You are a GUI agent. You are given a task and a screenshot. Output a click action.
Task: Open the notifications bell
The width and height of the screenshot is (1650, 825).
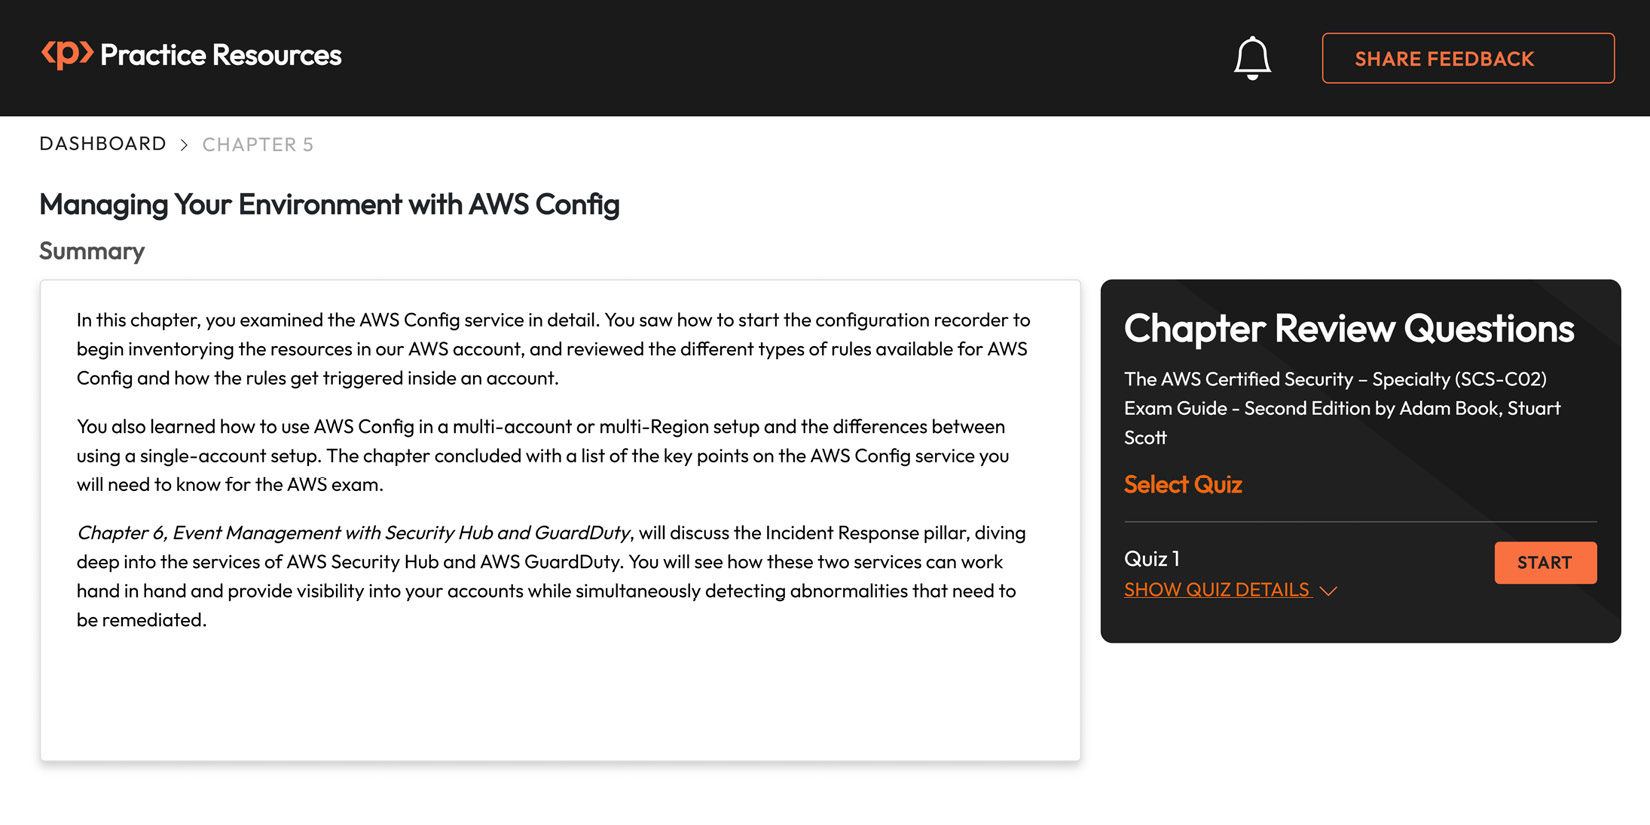(x=1251, y=58)
